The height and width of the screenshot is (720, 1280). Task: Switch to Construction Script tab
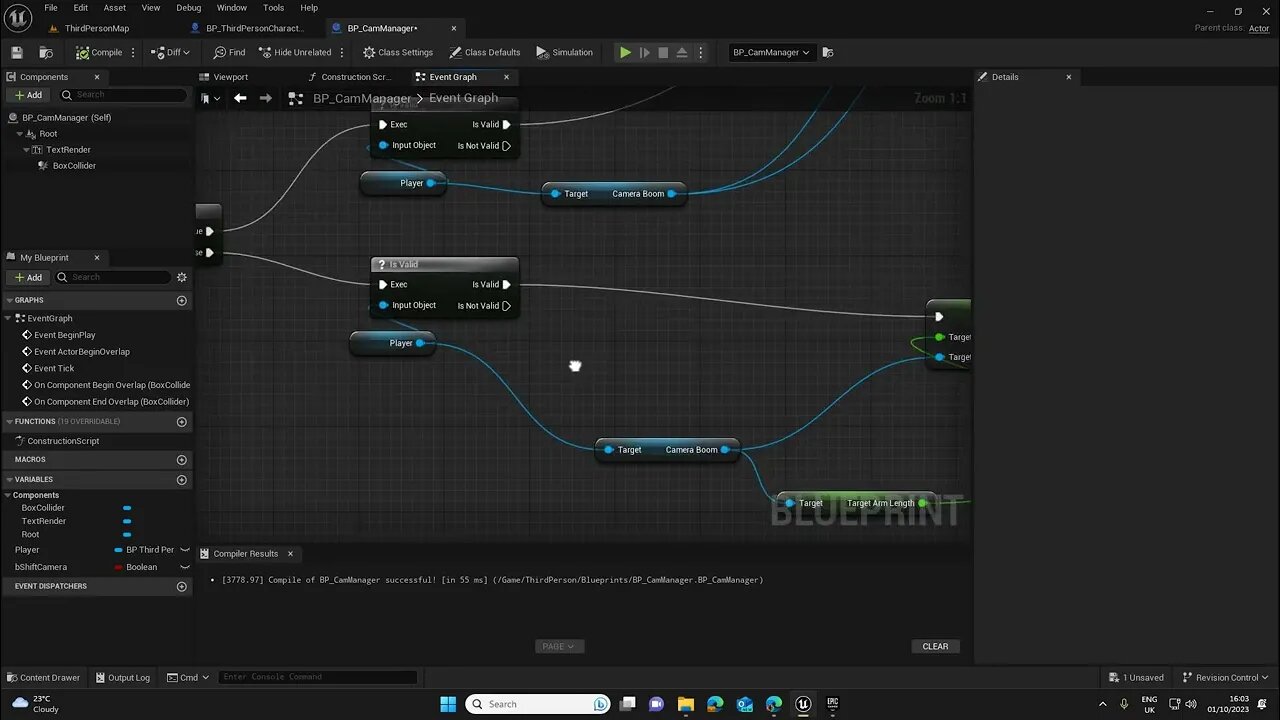coord(356,77)
